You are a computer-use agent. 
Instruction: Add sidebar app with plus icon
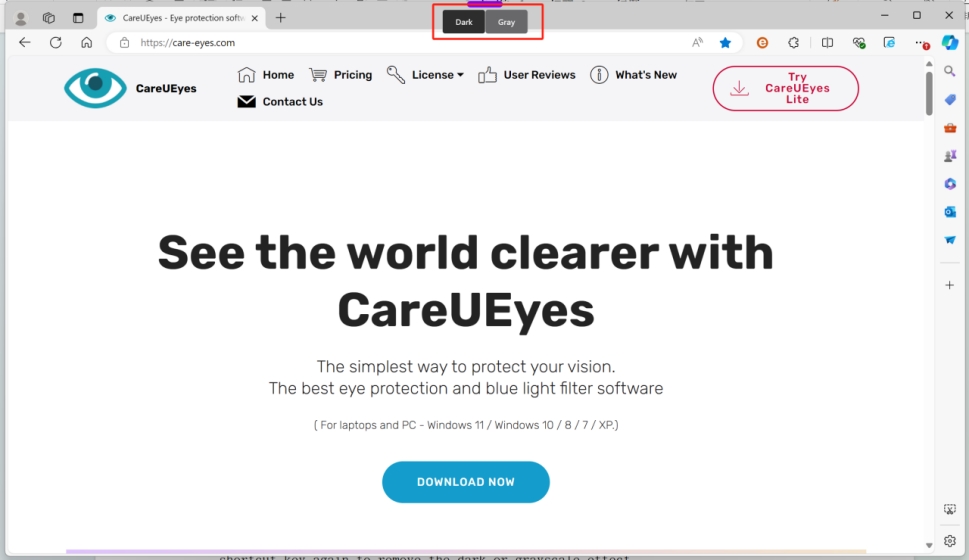point(950,285)
